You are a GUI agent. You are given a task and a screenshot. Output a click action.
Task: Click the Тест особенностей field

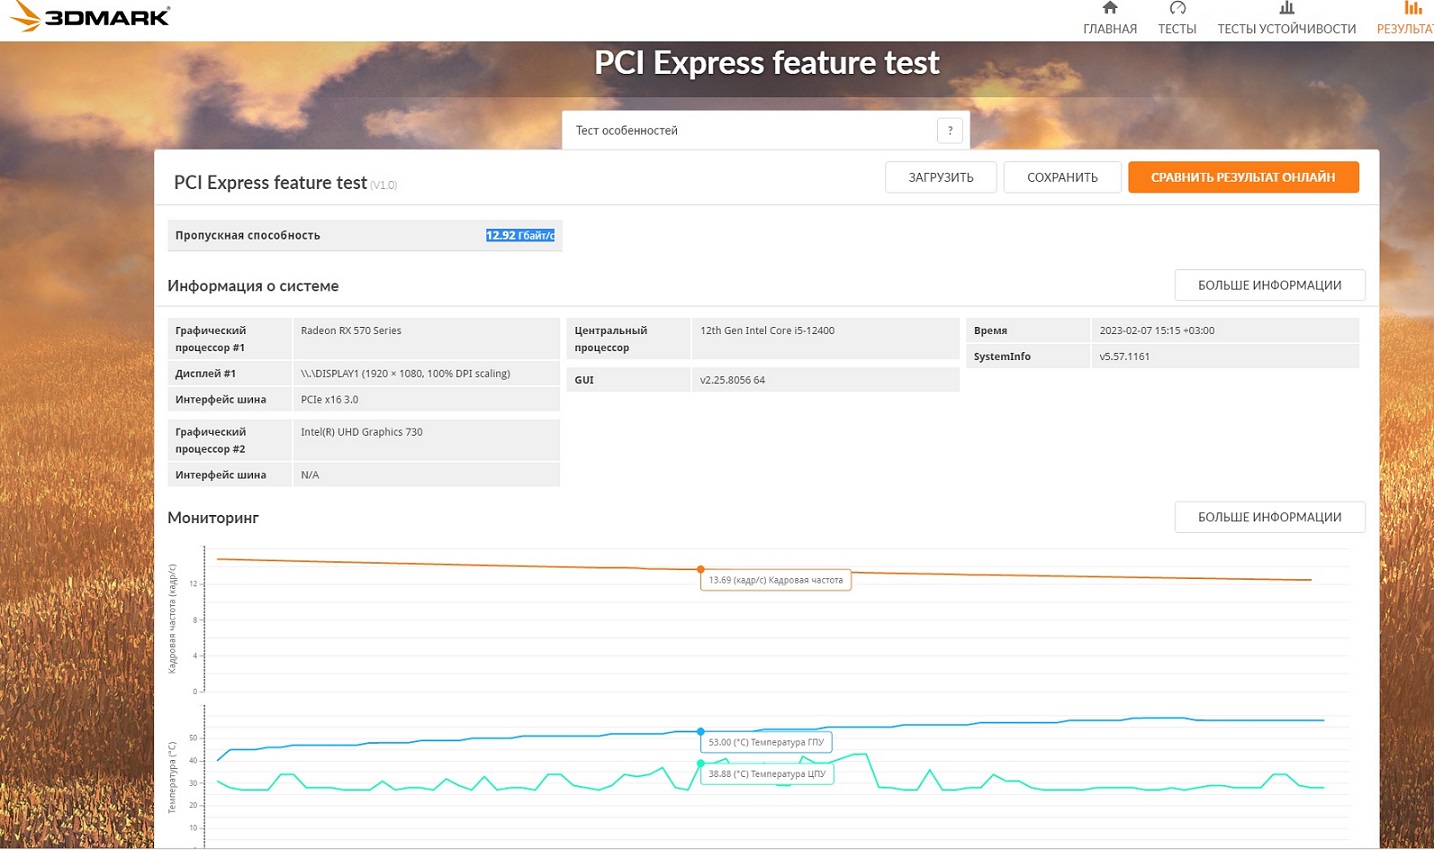pos(750,130)
